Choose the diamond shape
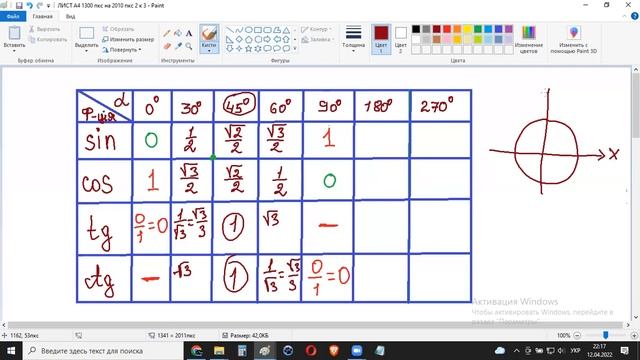 click(239, 40)
